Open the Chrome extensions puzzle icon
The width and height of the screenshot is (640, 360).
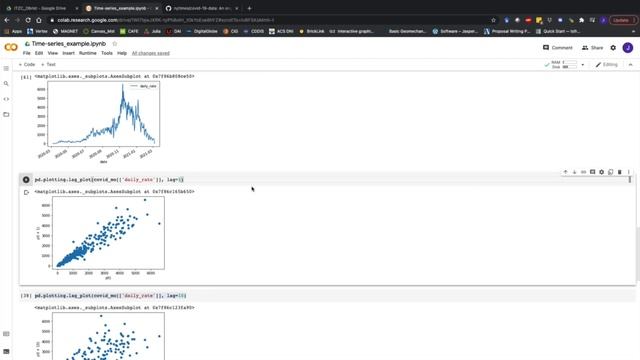582,20
